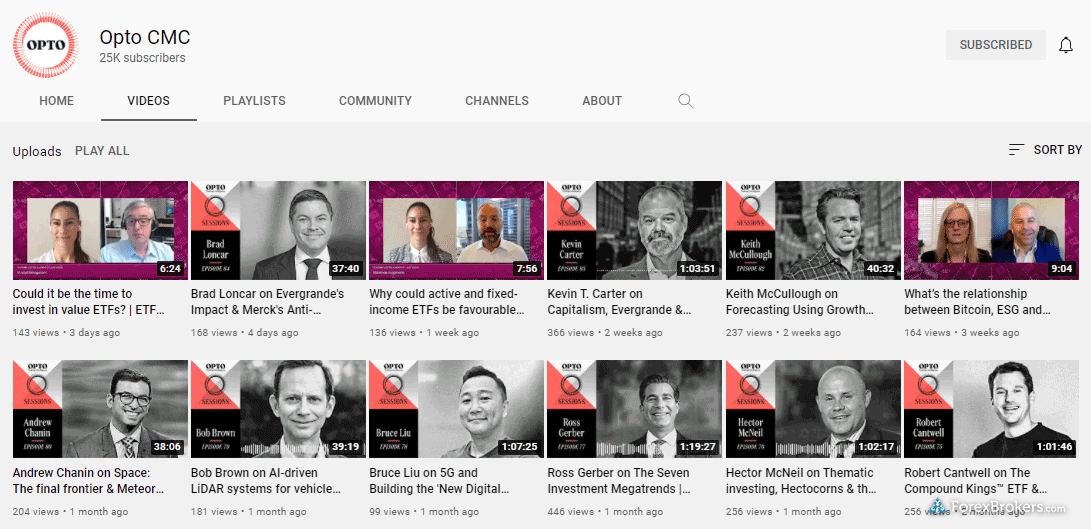Go to the COMMUNITY tab

[375, 101]
